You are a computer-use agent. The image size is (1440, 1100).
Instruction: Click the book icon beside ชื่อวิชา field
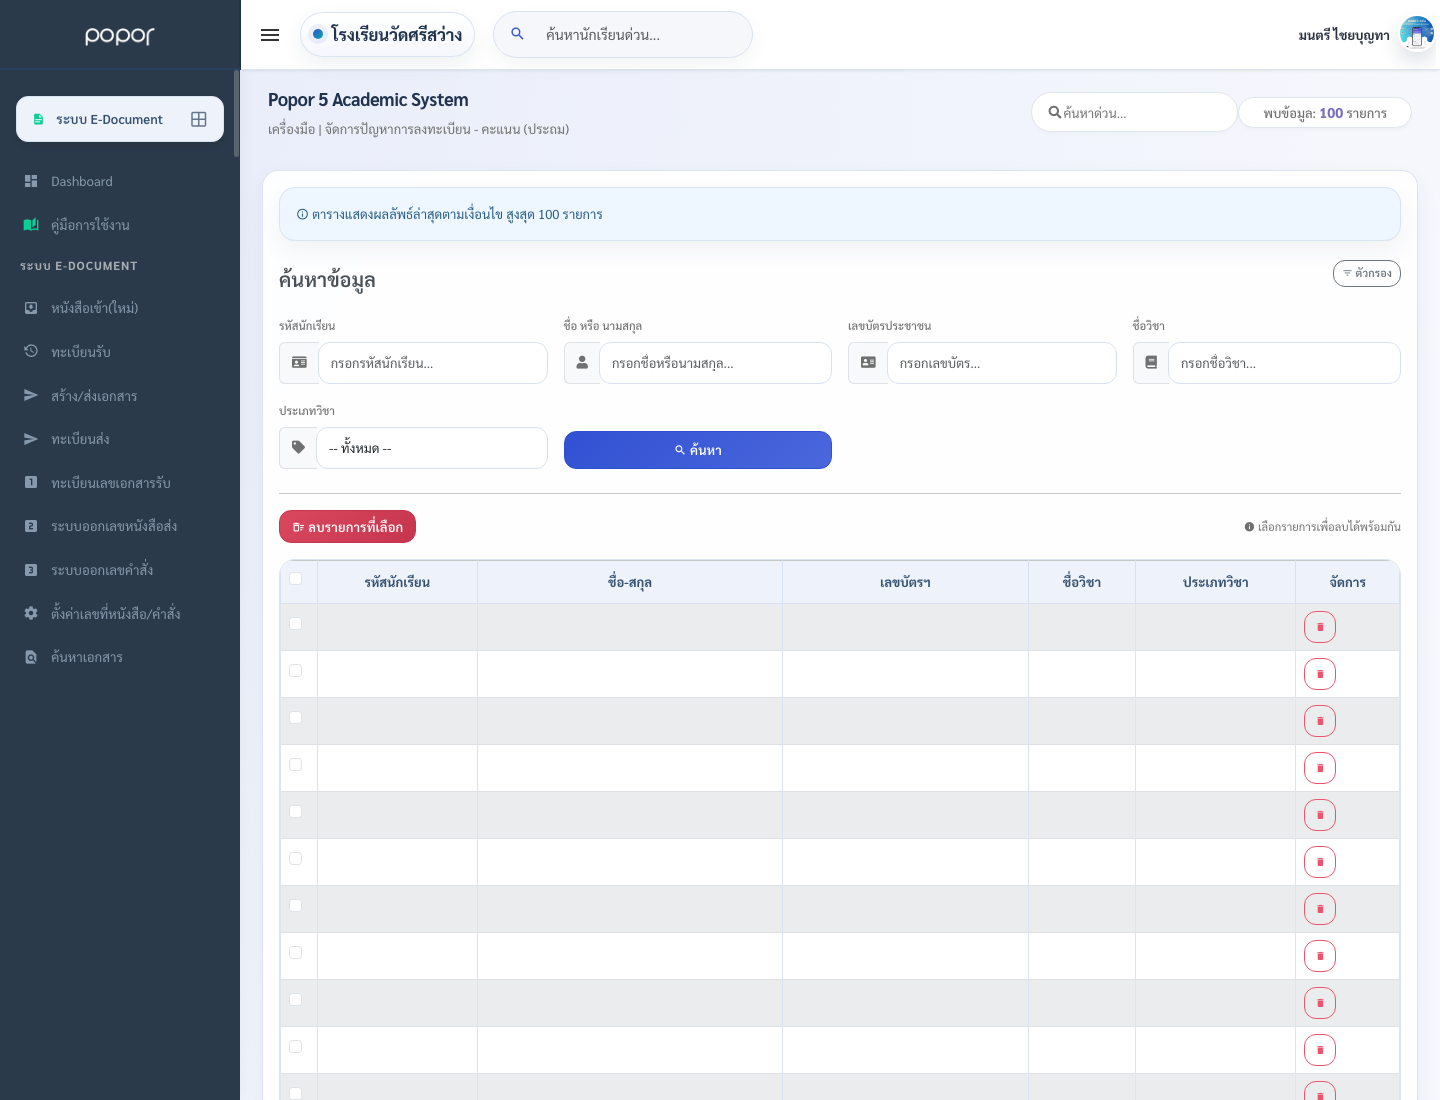pos(1151,363)
